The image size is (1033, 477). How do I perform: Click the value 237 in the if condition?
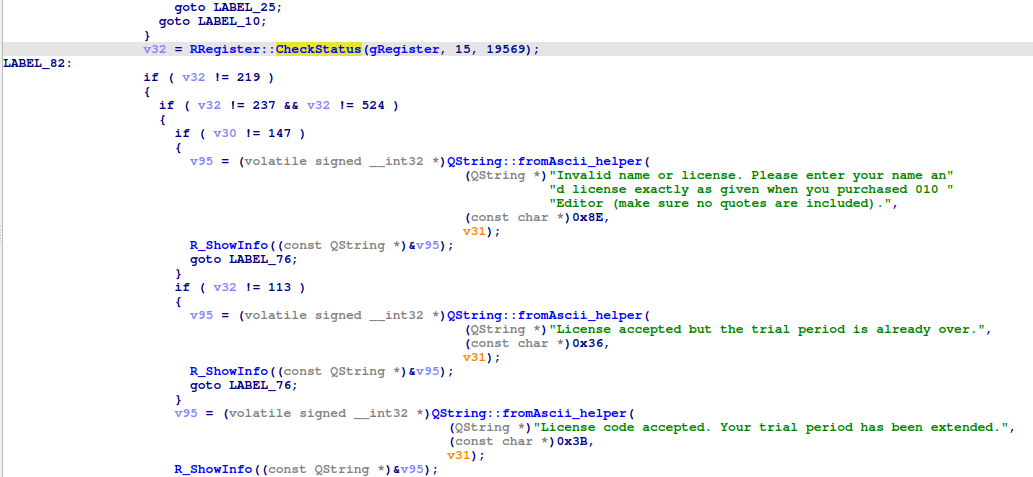tap(267, 105)
